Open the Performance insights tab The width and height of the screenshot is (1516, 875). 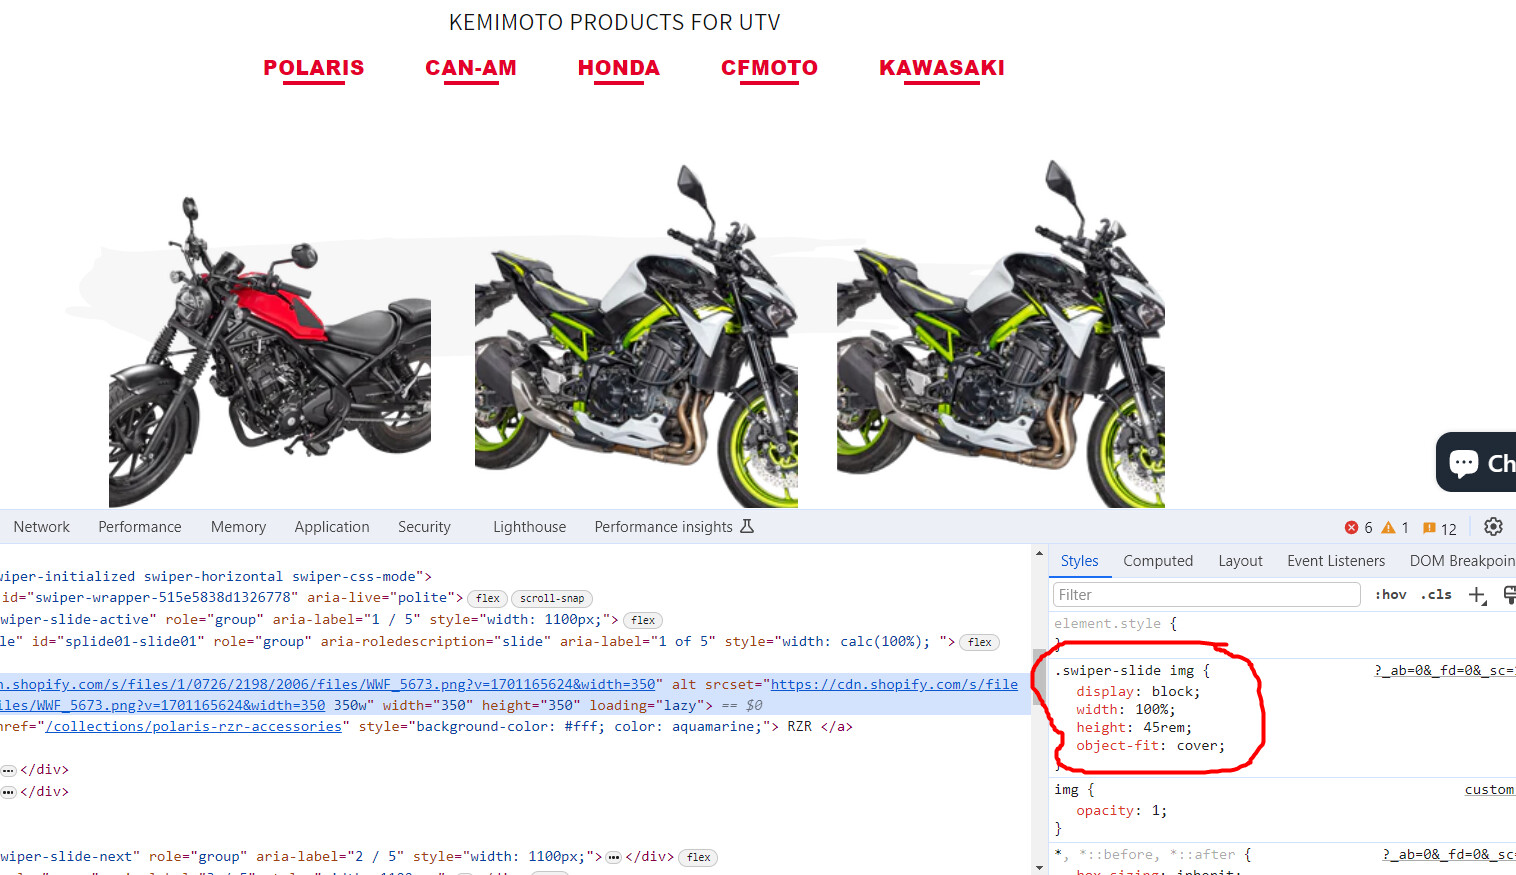[673, 527]
